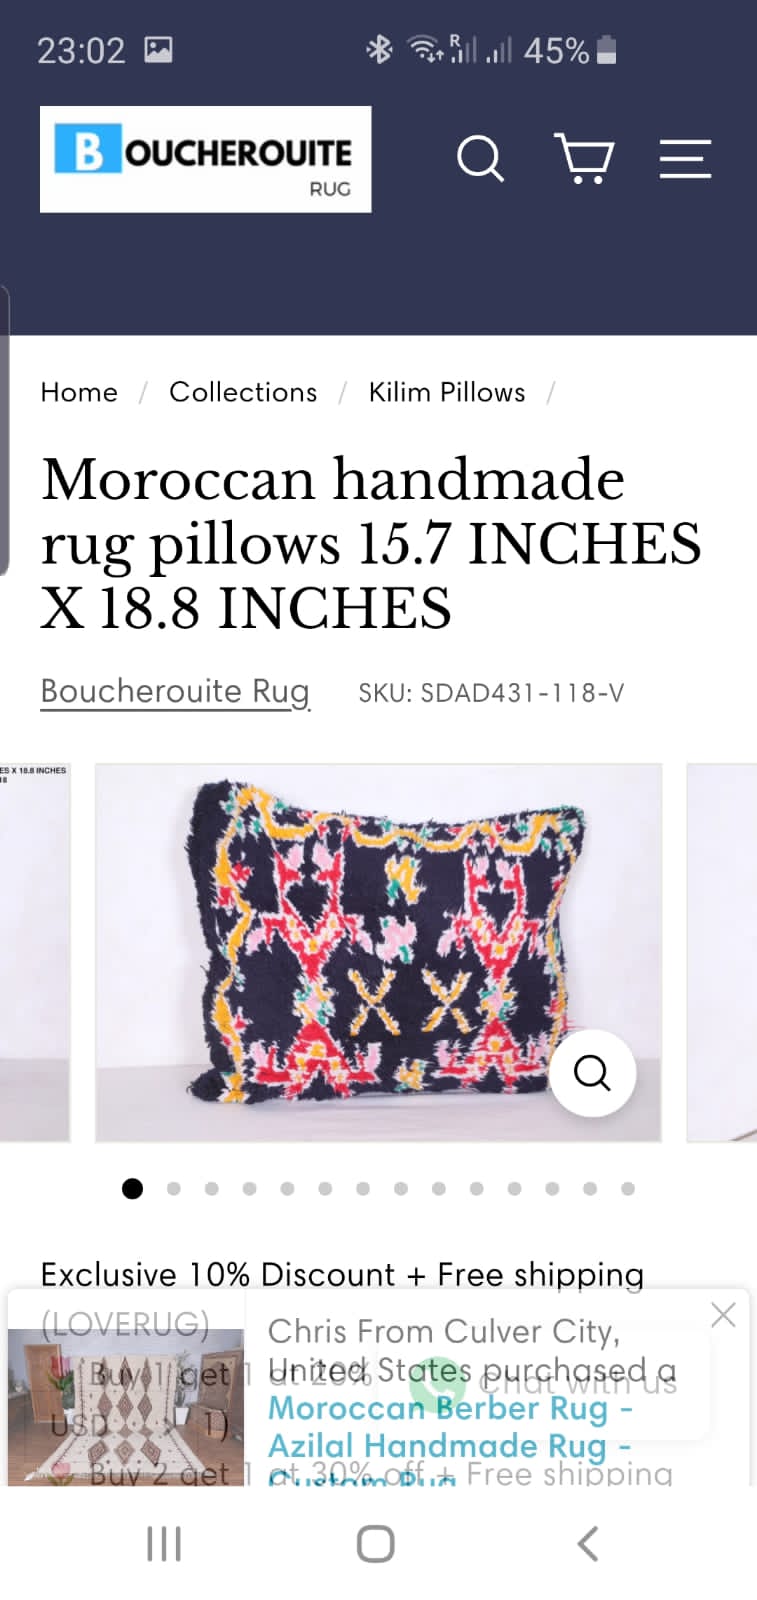
Task: Close the purchase notification popup
Action: pyautogui.click(x=723, y=1314)
